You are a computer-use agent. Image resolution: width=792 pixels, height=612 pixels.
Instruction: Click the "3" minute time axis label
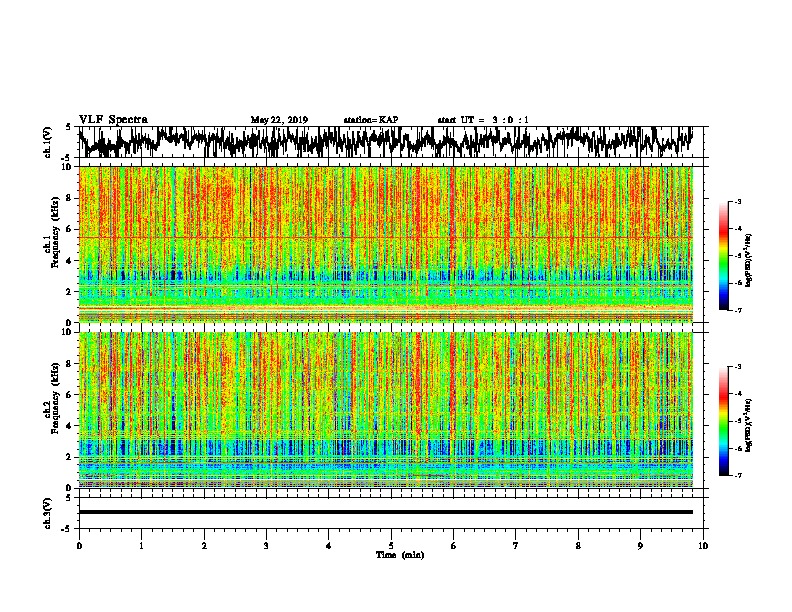[266, 546]
